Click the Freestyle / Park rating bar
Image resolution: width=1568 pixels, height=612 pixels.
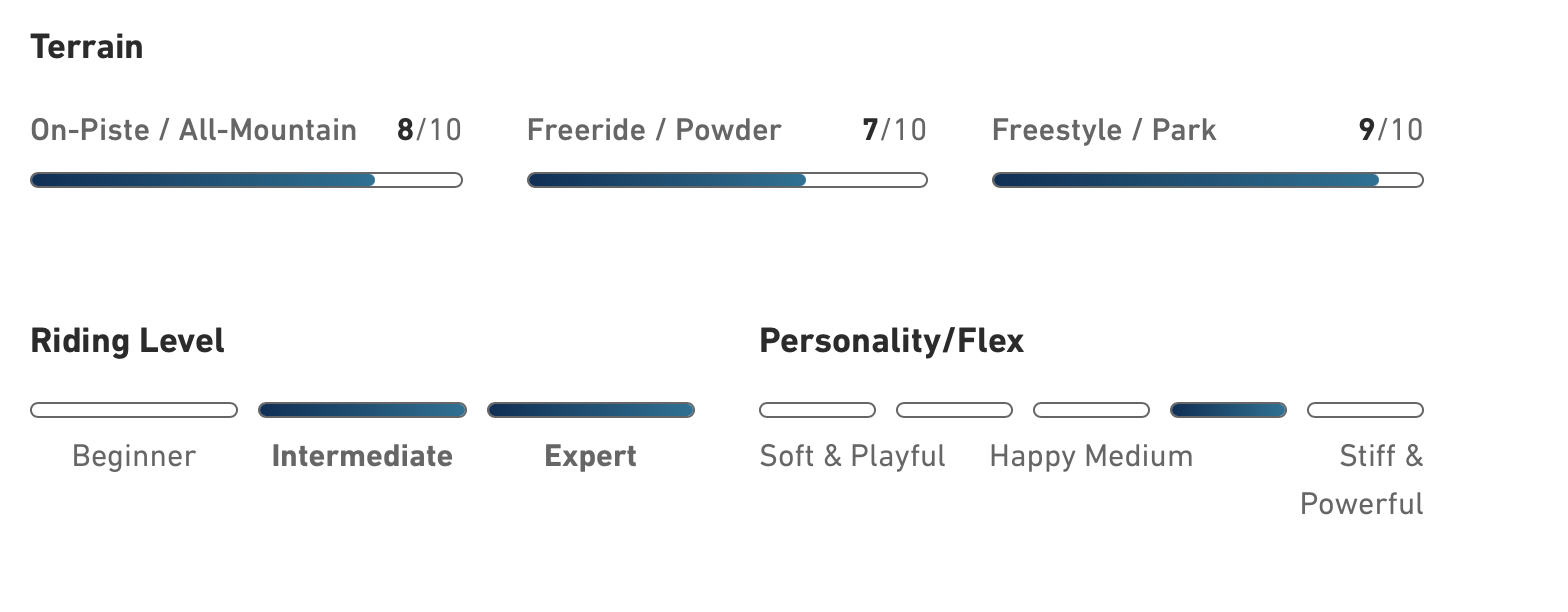(1207, 180)
